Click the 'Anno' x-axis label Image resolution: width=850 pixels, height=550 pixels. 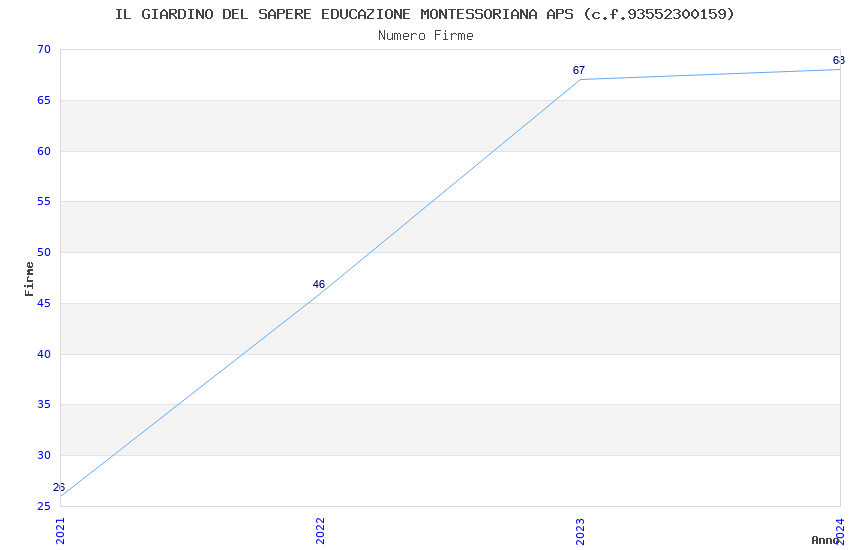pyautogui.click(x=825, y=540)
